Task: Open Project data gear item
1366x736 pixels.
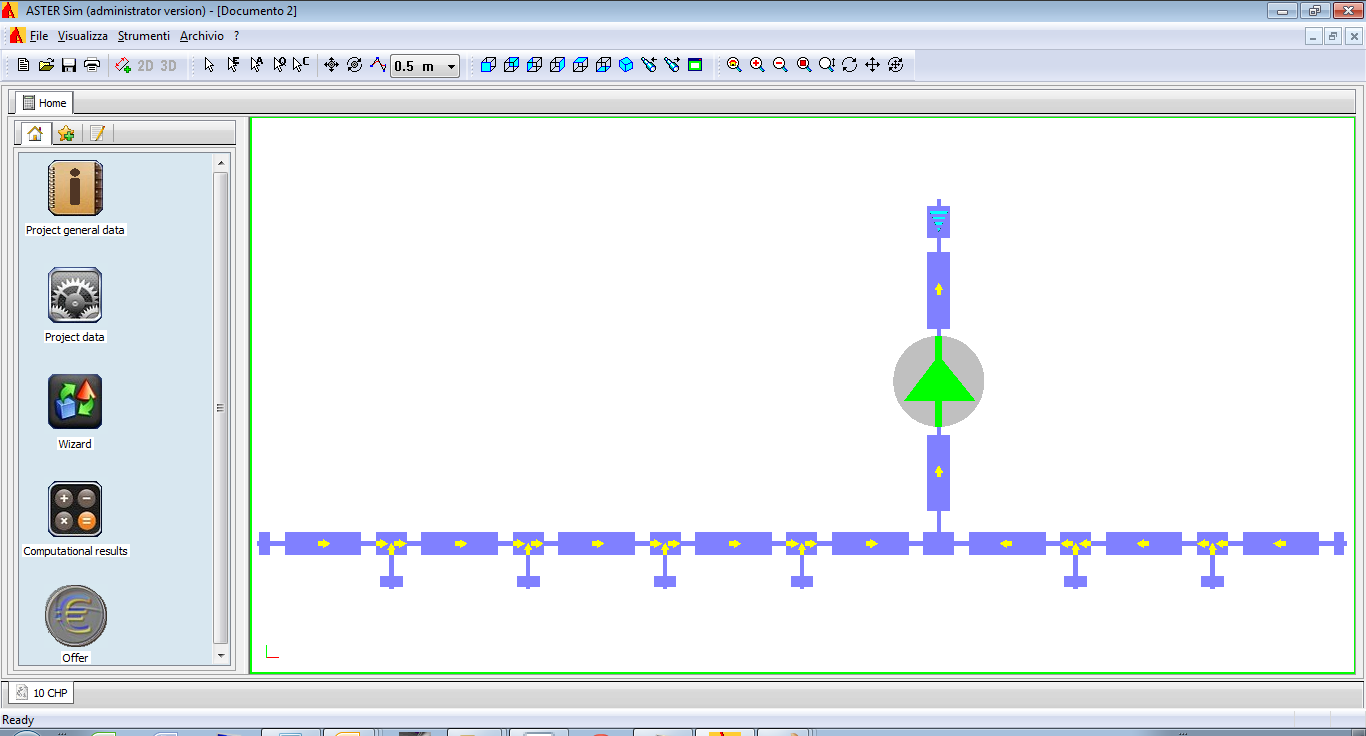Action: coord(75,305)
